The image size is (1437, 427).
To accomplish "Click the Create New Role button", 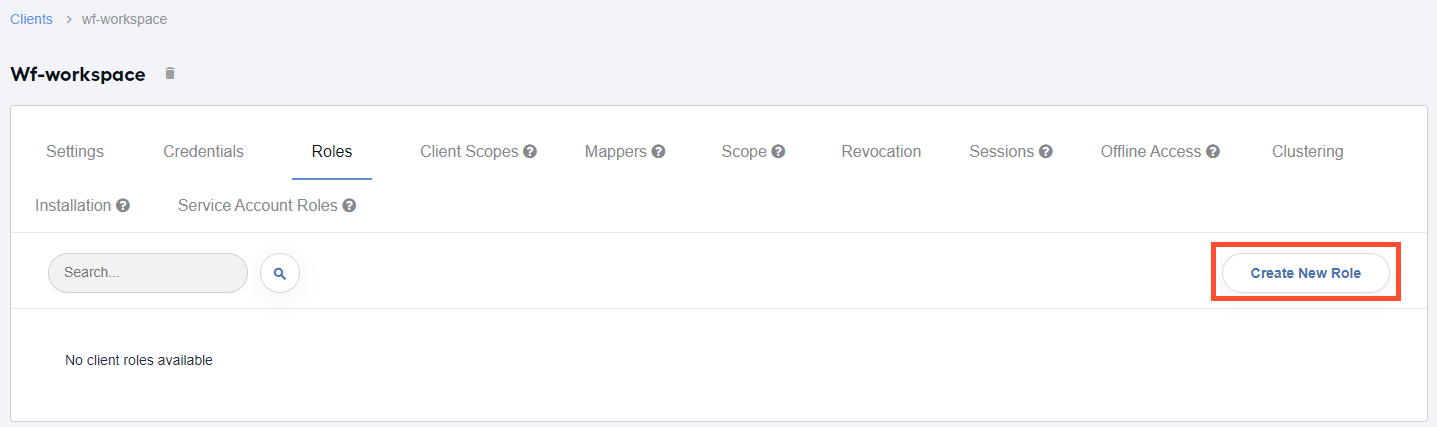I will [x=1306, y=273].
